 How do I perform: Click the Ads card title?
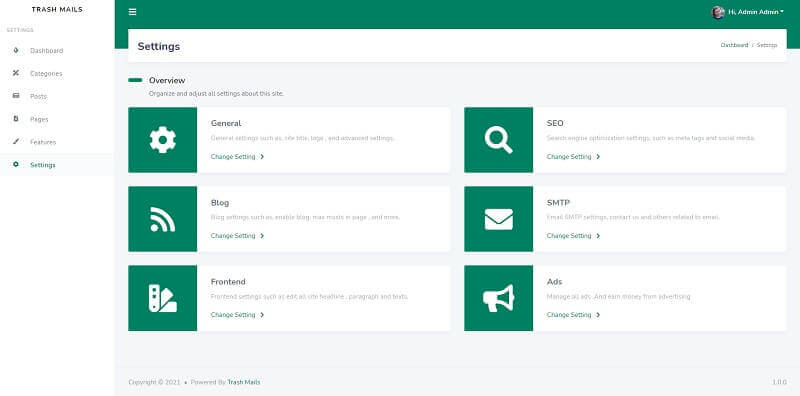(x=554, y=282)
